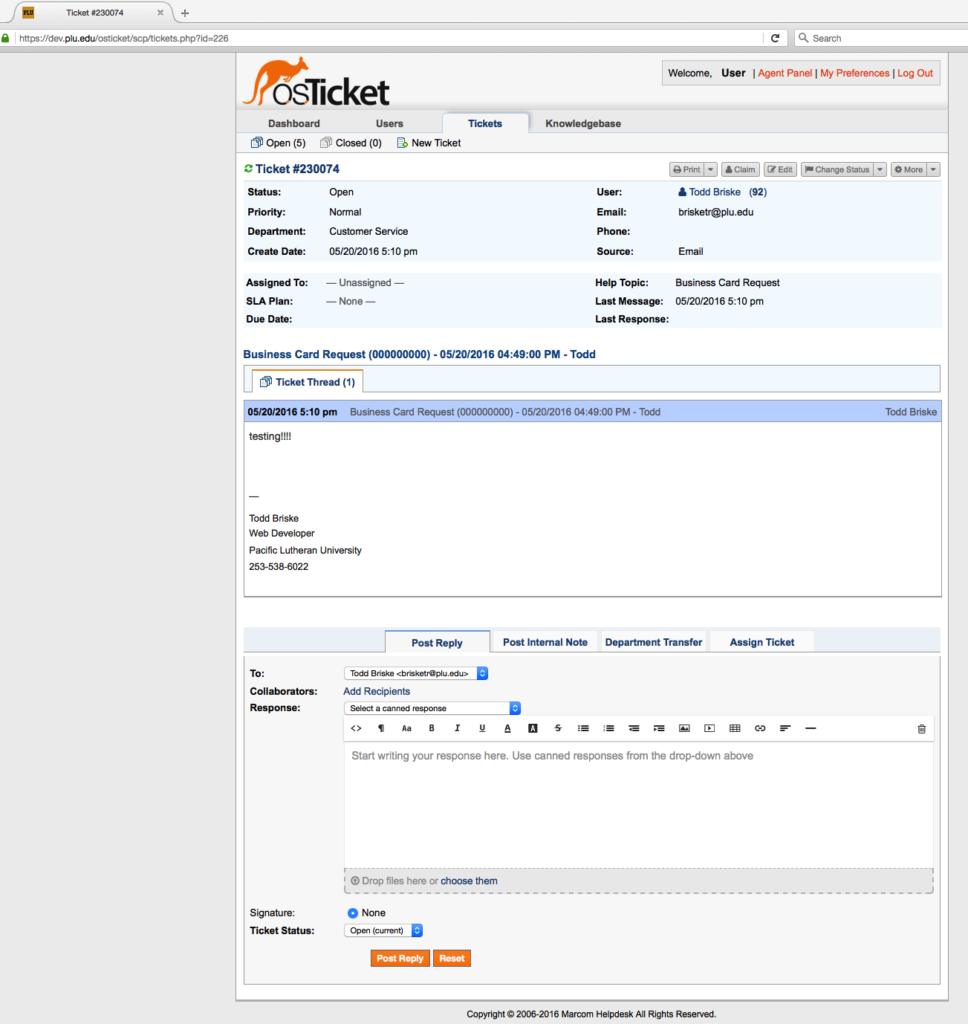Open the To recipient dropdown

pyautogui.click(x=416, y=674)
